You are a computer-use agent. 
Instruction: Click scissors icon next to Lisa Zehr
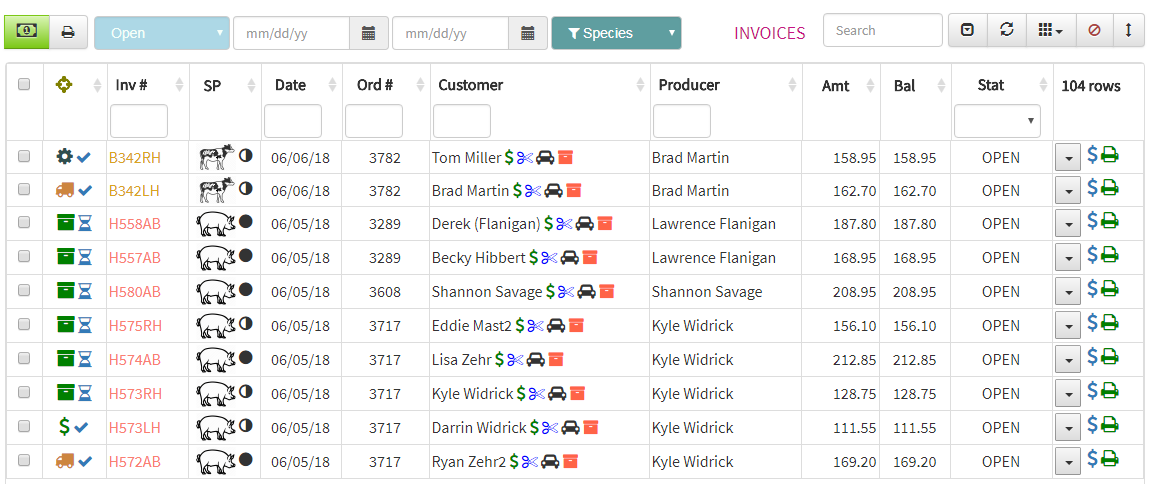tap(516, 359)
